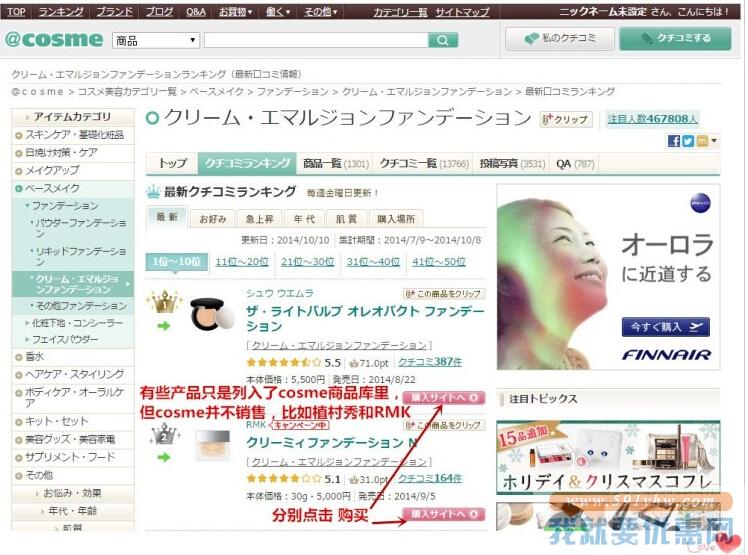Switch to the トップ tab
Image resolution: width=748 pixels, height=555 pixels.
(172, 163)
